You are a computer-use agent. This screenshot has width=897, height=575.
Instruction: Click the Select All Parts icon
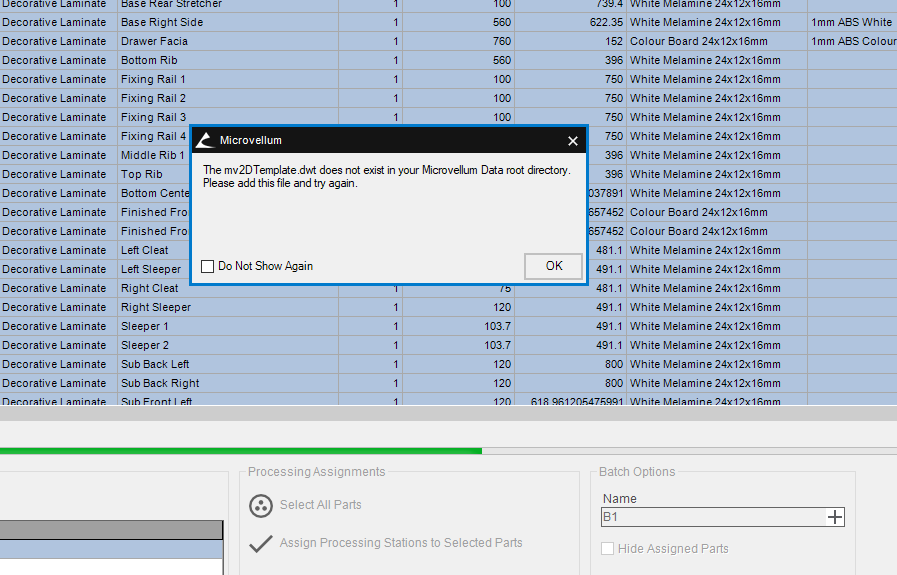point(261,506)
